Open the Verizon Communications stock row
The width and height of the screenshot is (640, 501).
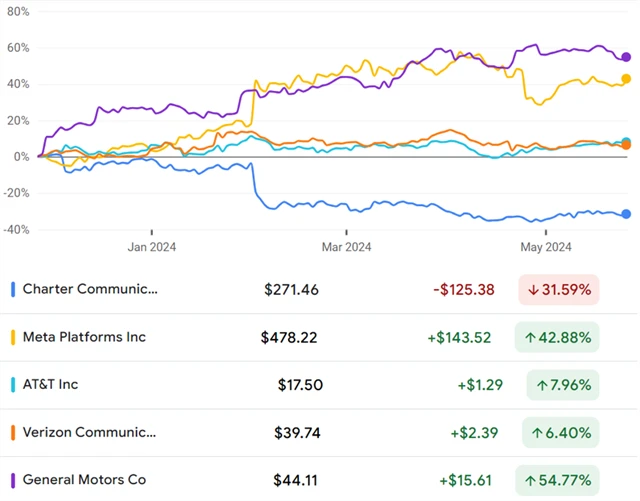point(90,433)
